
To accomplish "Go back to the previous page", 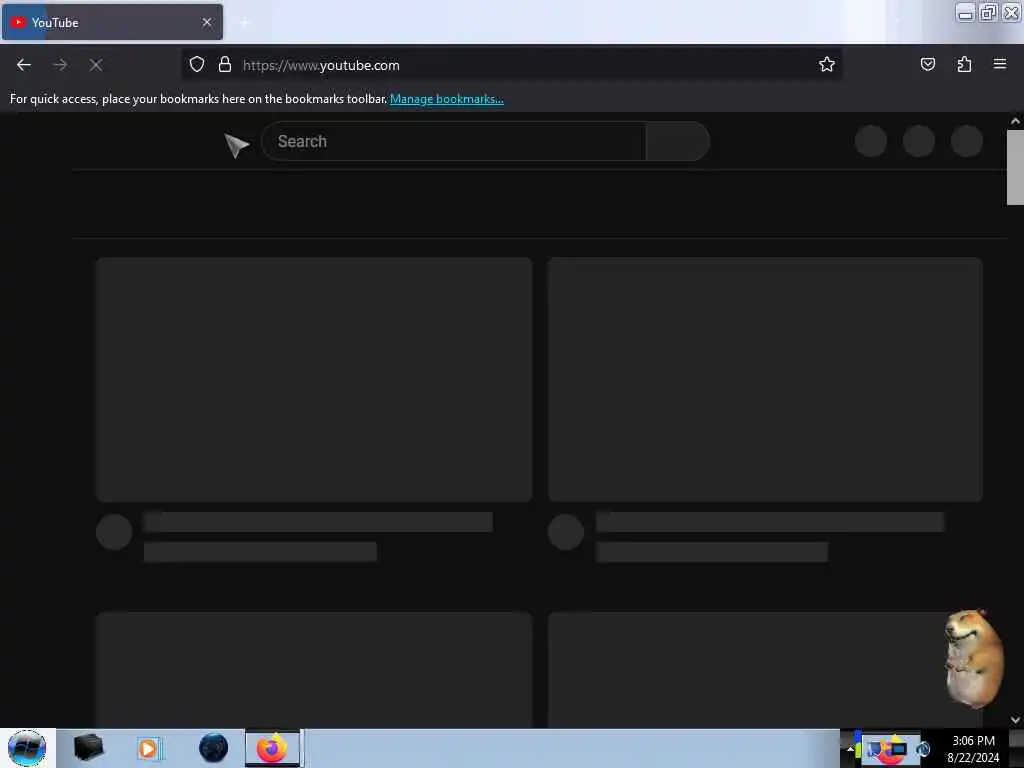I will (24, 65).
